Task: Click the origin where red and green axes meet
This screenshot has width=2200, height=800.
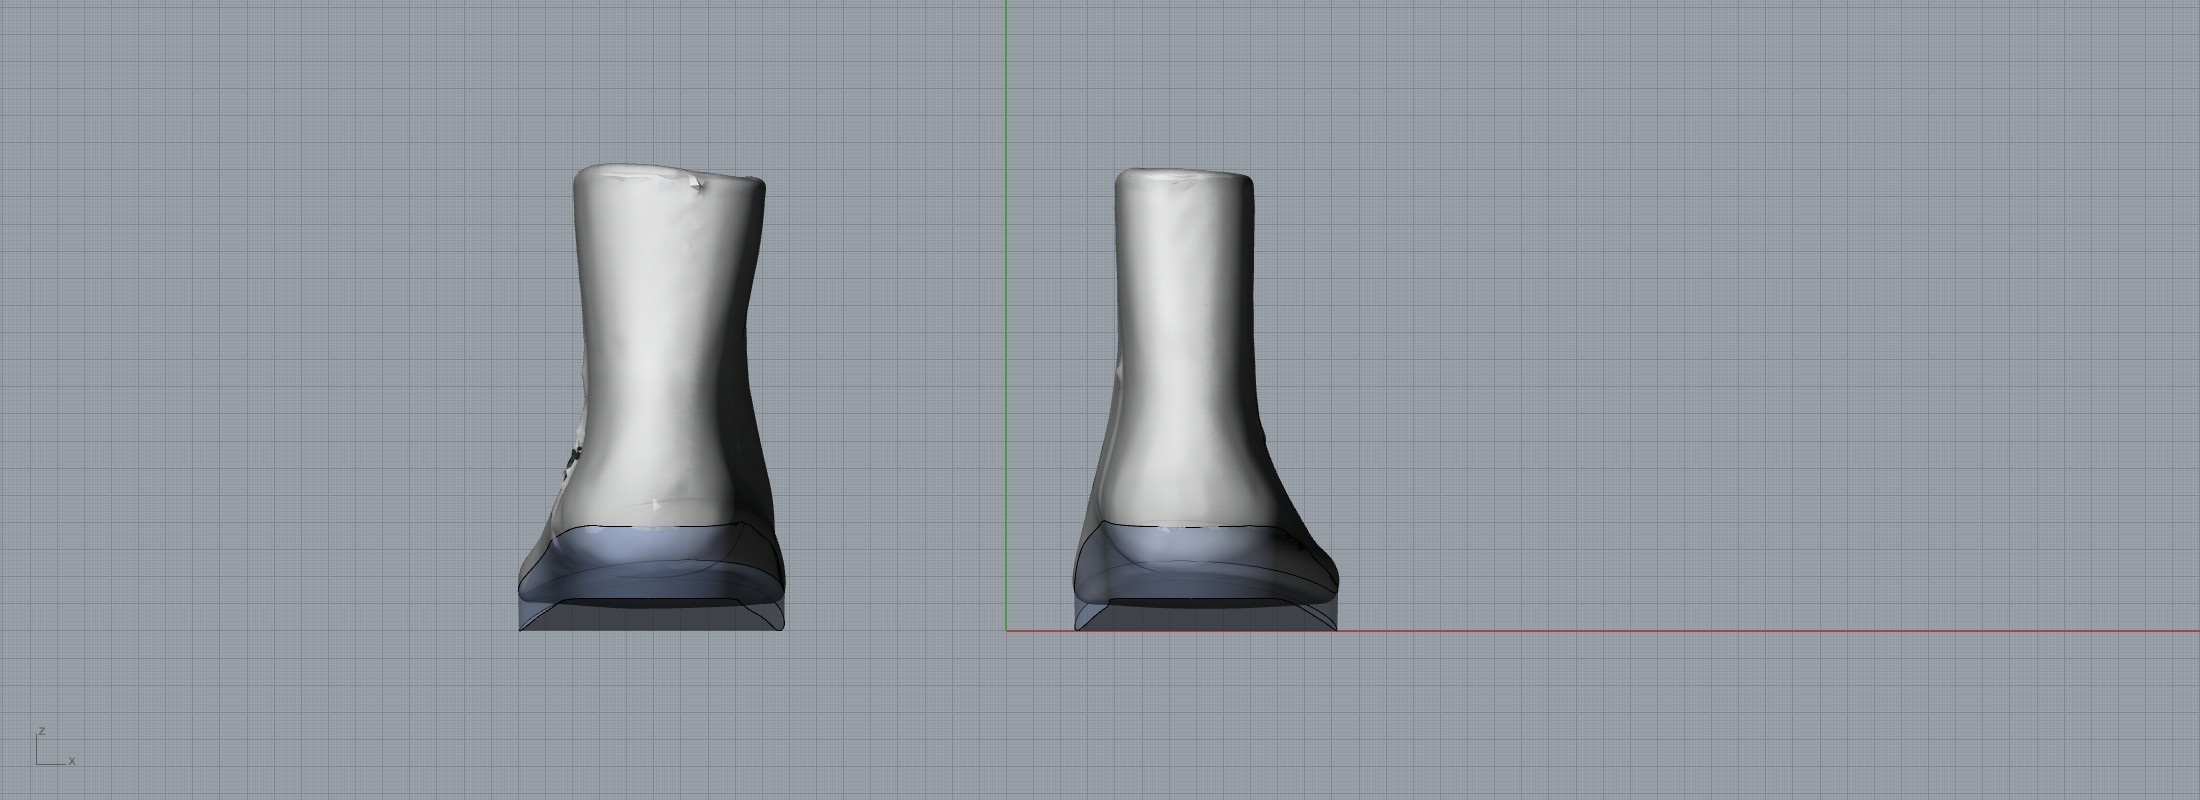Action: 1007,631
